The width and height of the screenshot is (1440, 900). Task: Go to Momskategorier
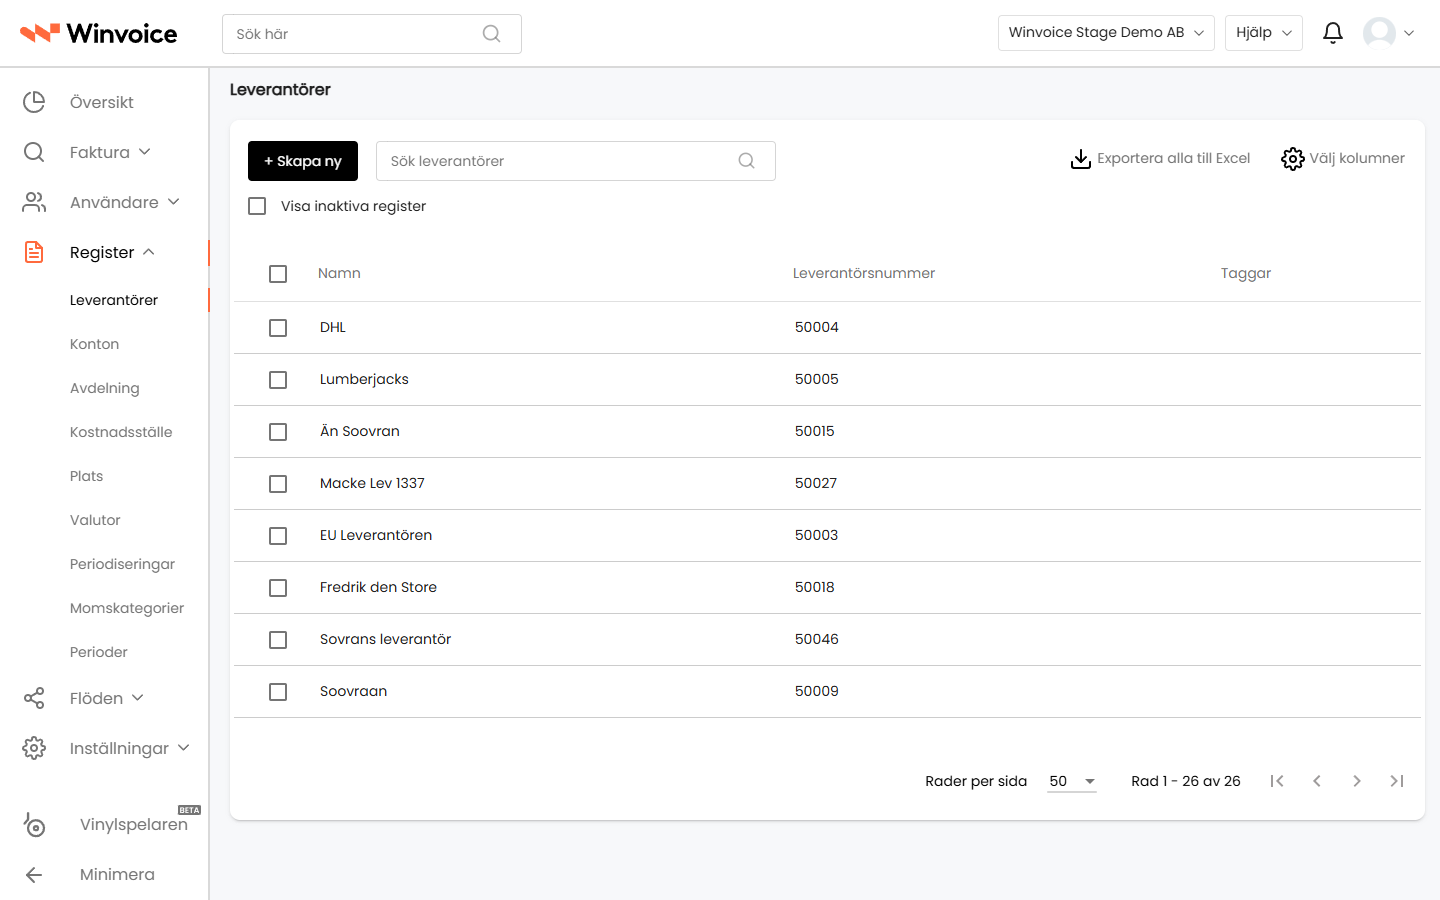coord(127,608)
